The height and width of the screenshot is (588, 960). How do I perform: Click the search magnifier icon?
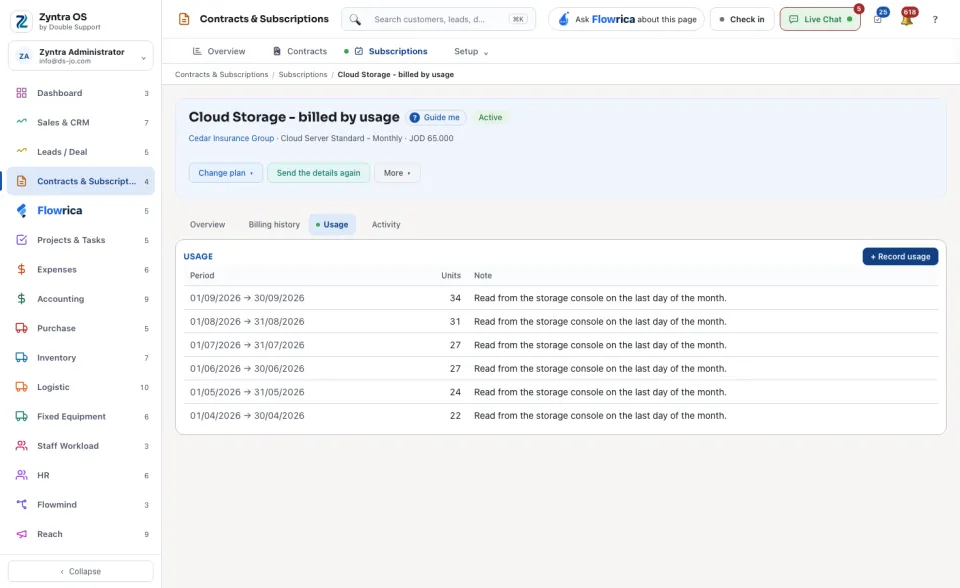[x=355, y=20]
